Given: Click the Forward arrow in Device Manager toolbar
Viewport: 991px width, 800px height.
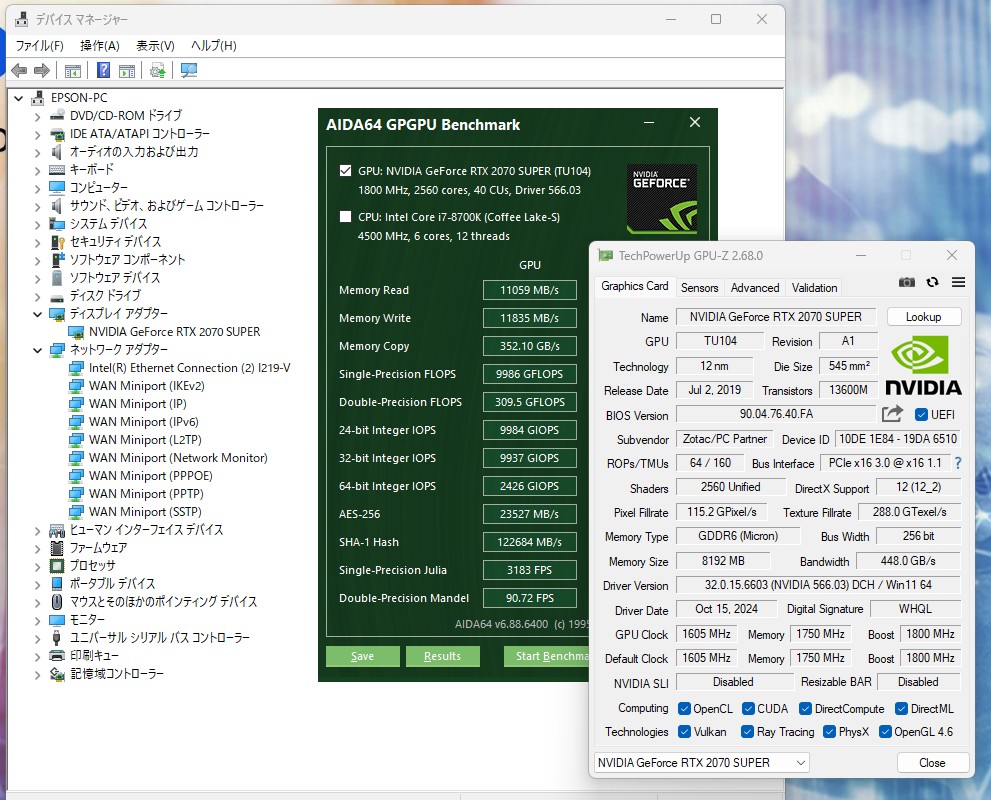Looking at the screenshot, I should [x=42, y=70].
